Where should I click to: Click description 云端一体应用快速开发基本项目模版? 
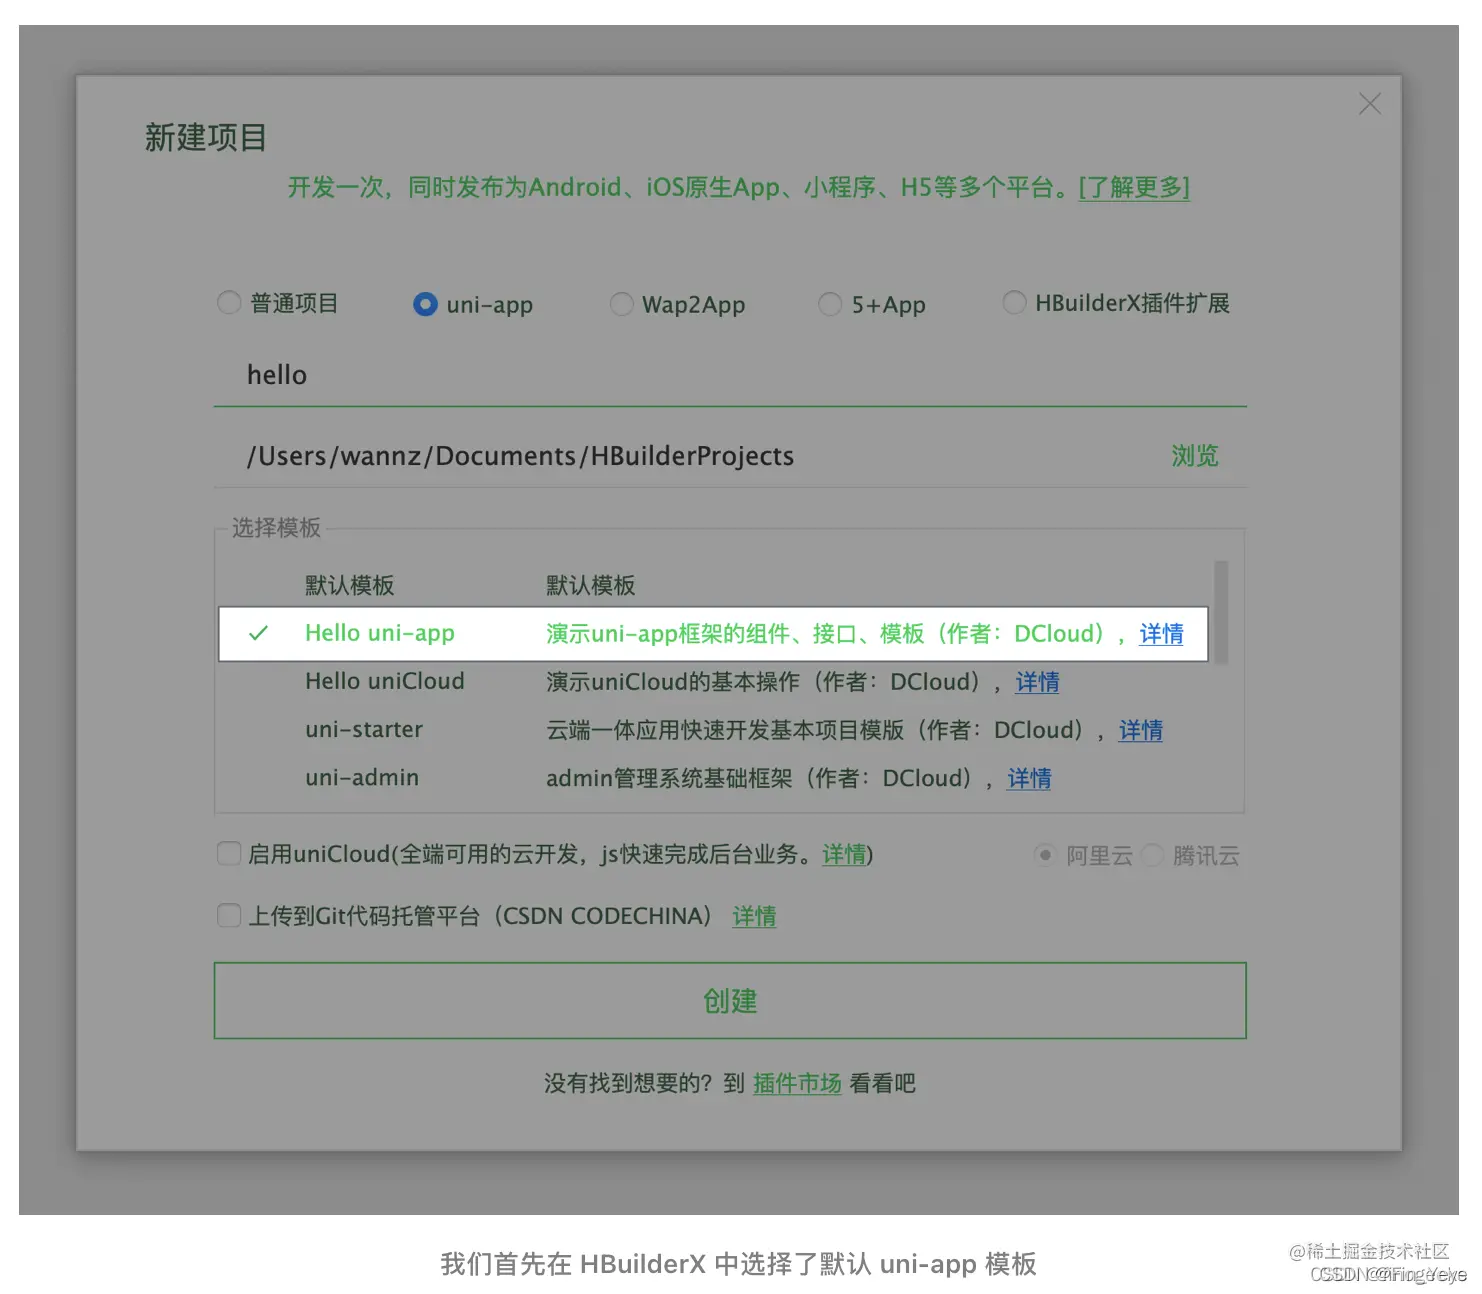tap(725, 730)
